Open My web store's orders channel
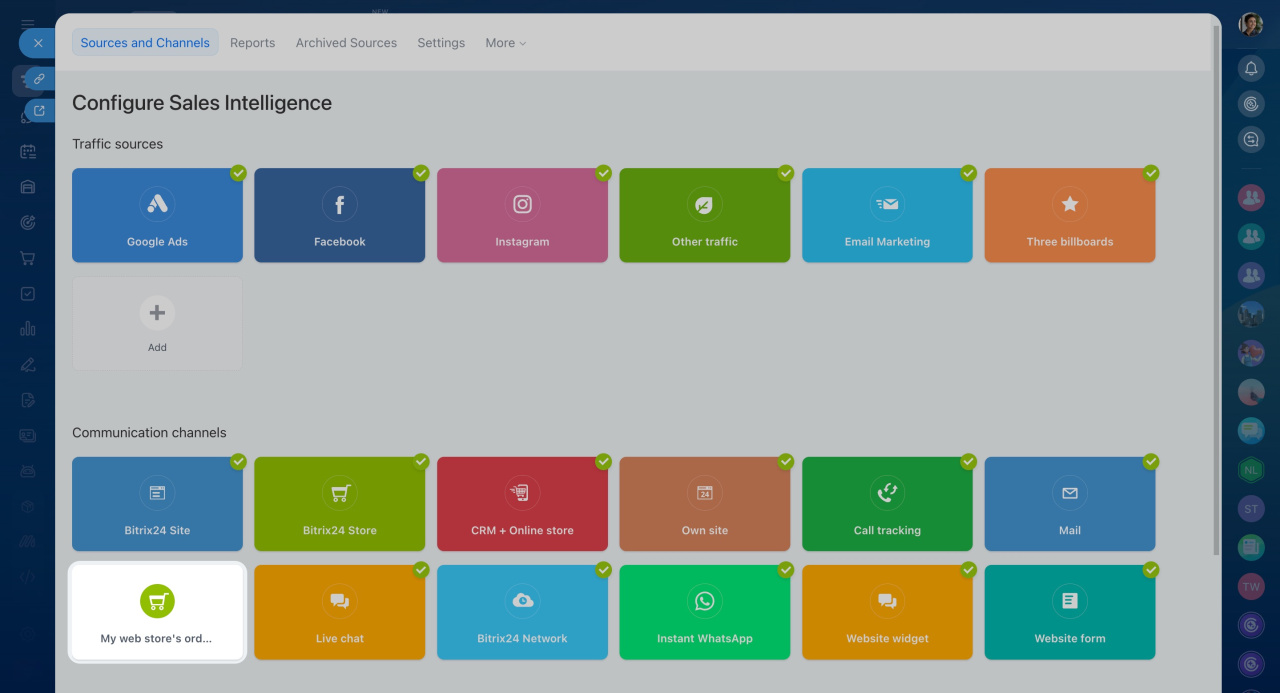This screenshot has width=1280, height=693. [157, 612]
